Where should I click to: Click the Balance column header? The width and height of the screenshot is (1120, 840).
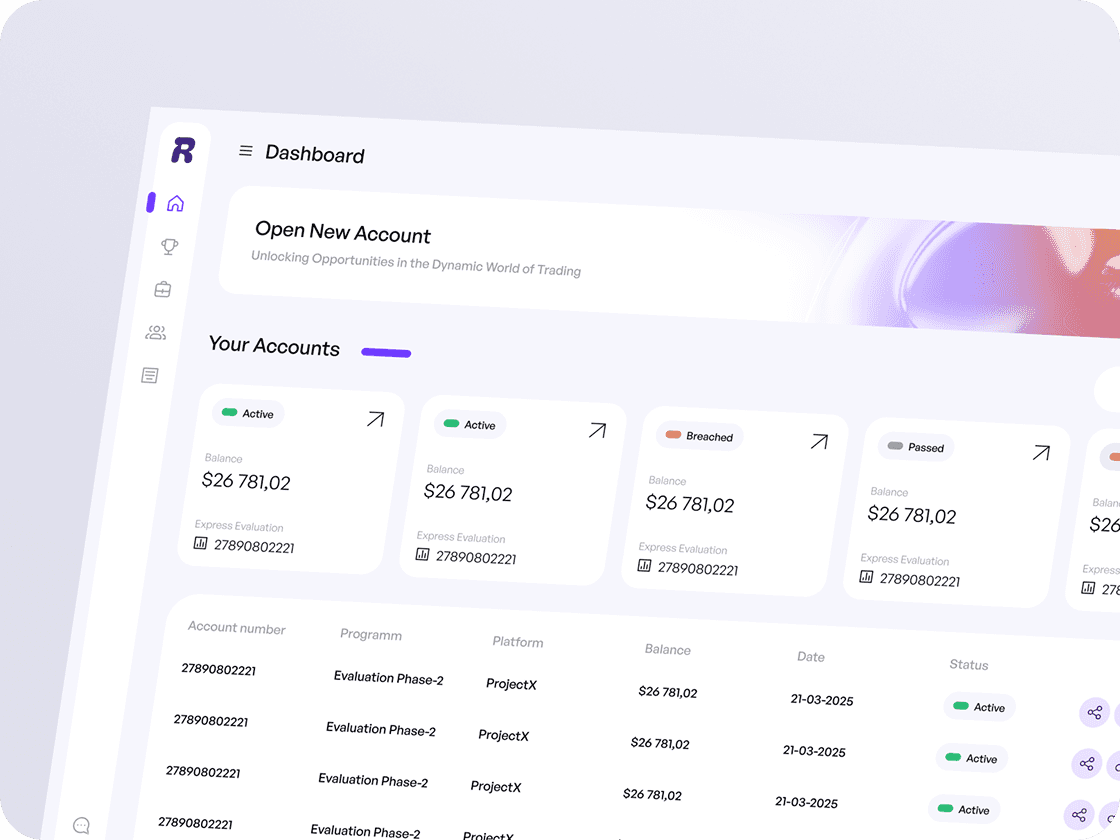click(x=668, y=649)
